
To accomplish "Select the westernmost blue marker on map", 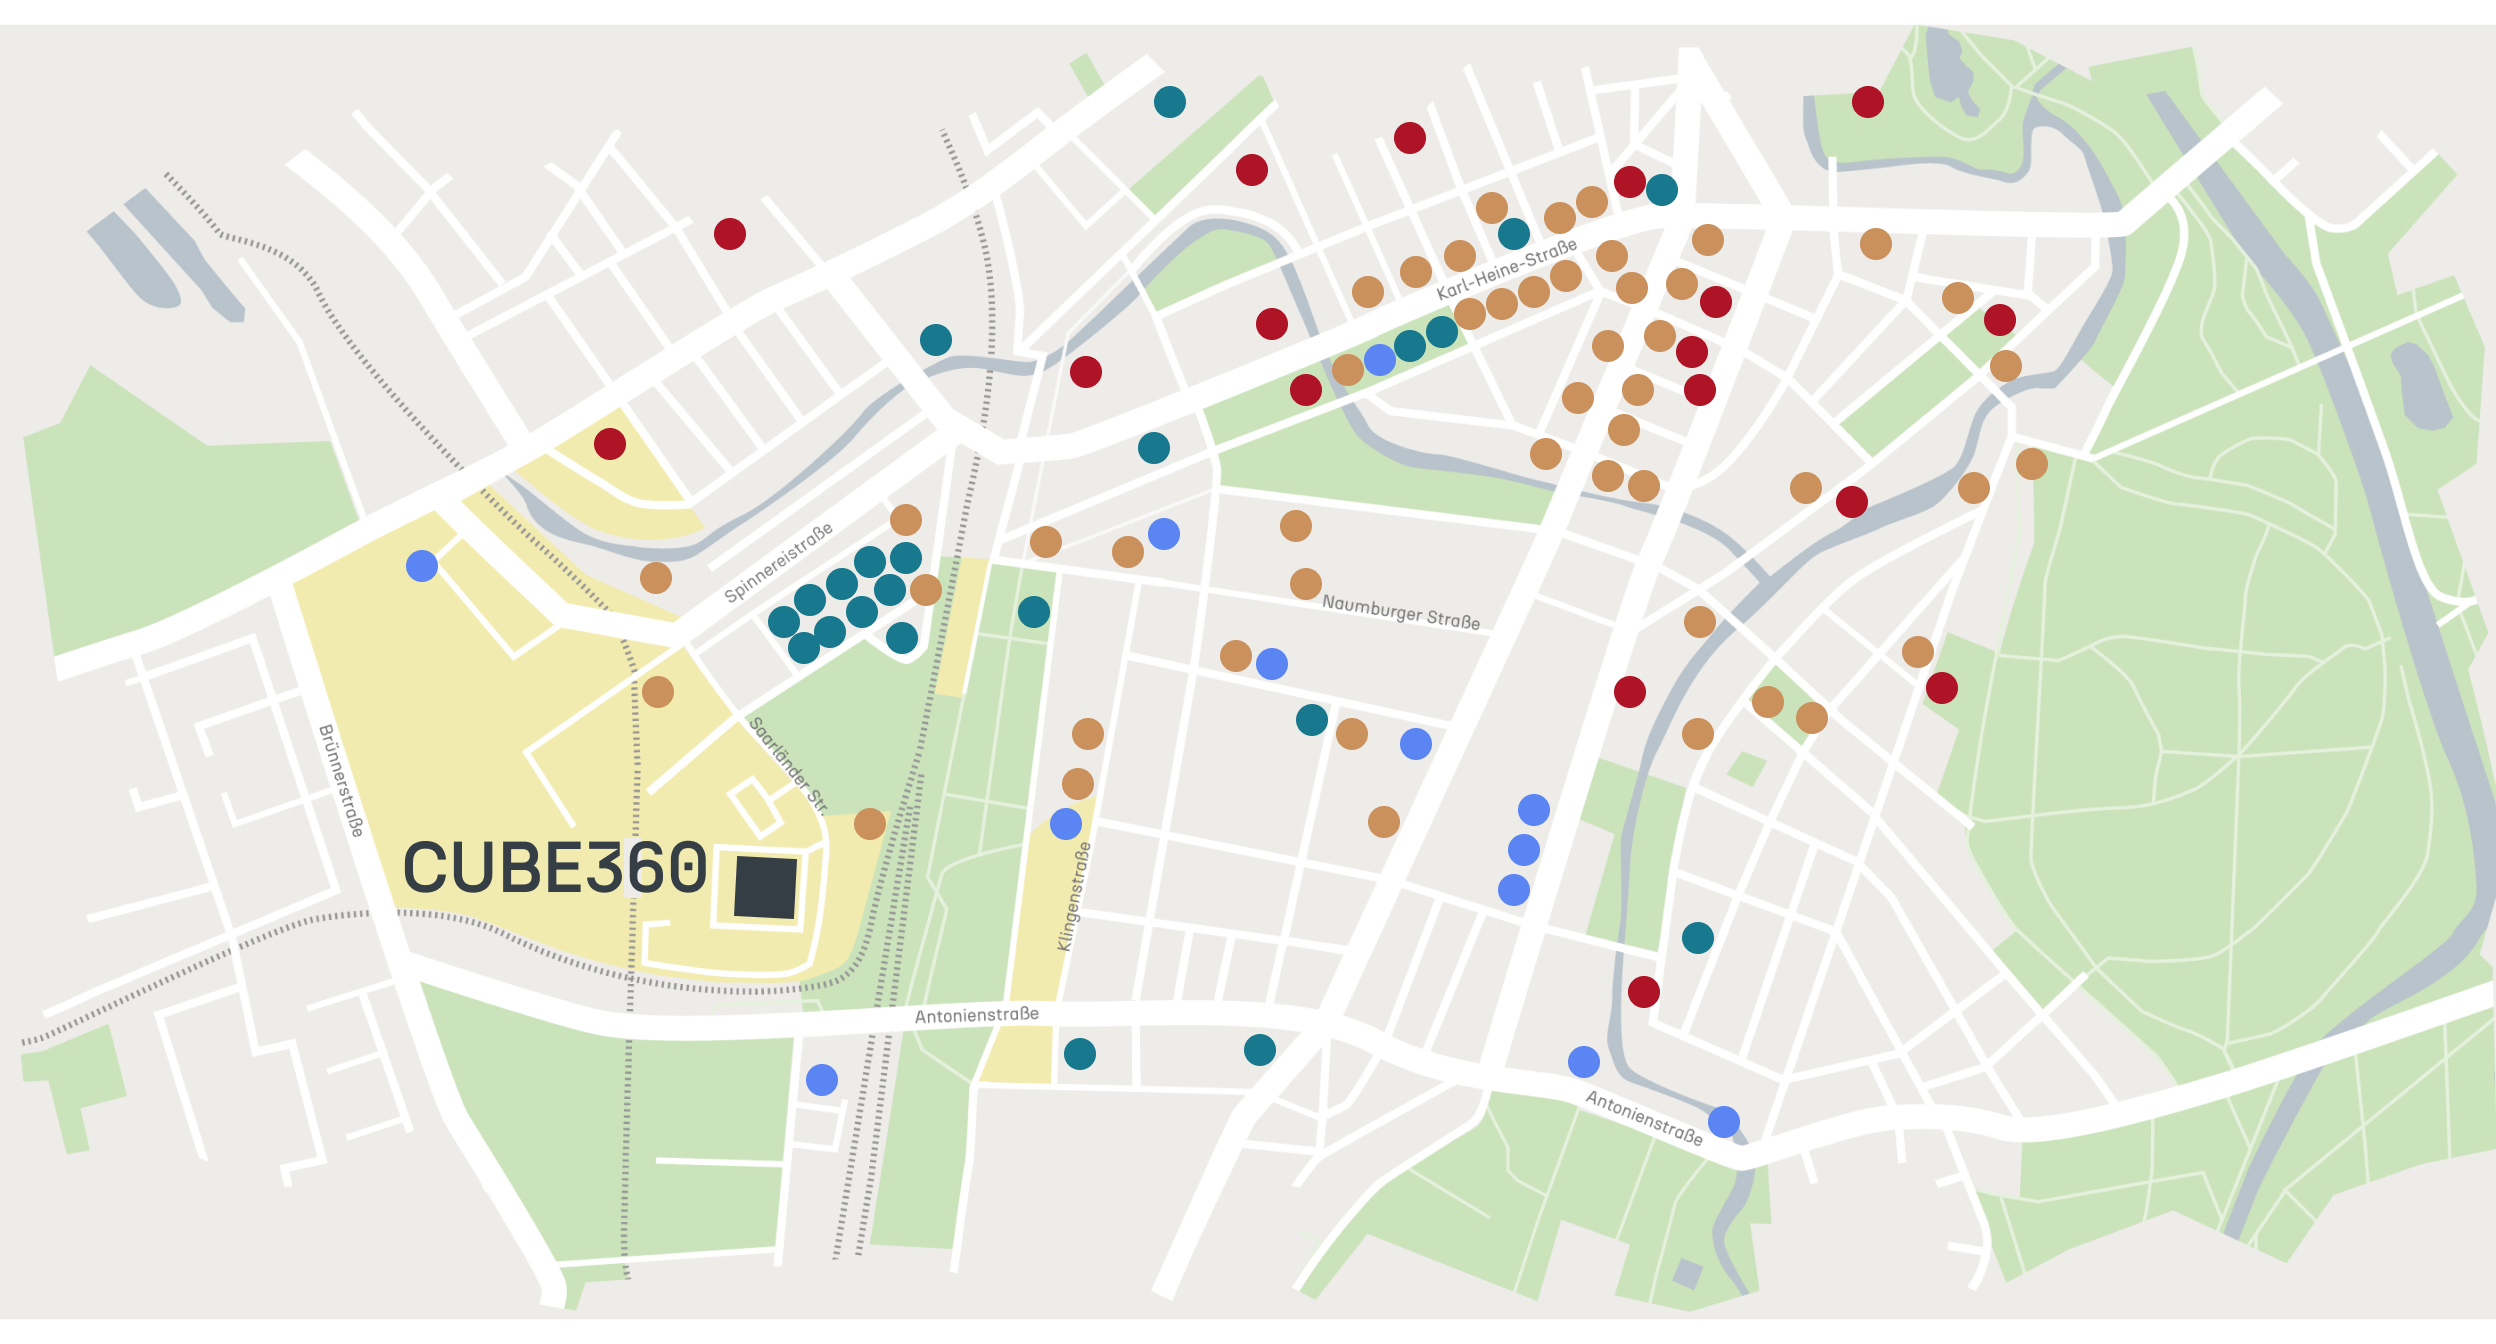I will tap(422, 566).
